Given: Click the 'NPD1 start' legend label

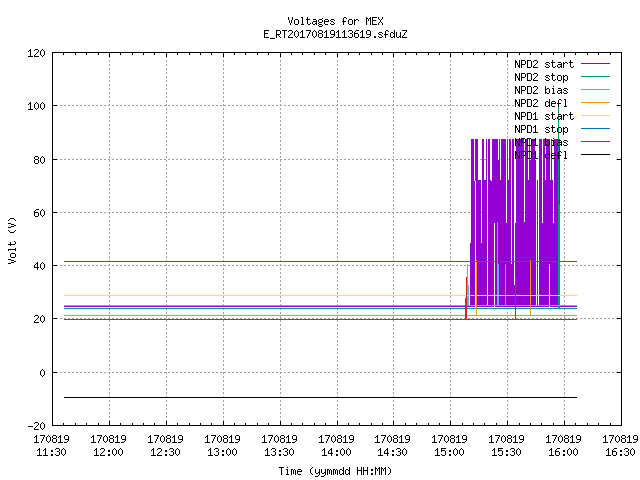Looking at the screenshot, I should coord(544,116).
